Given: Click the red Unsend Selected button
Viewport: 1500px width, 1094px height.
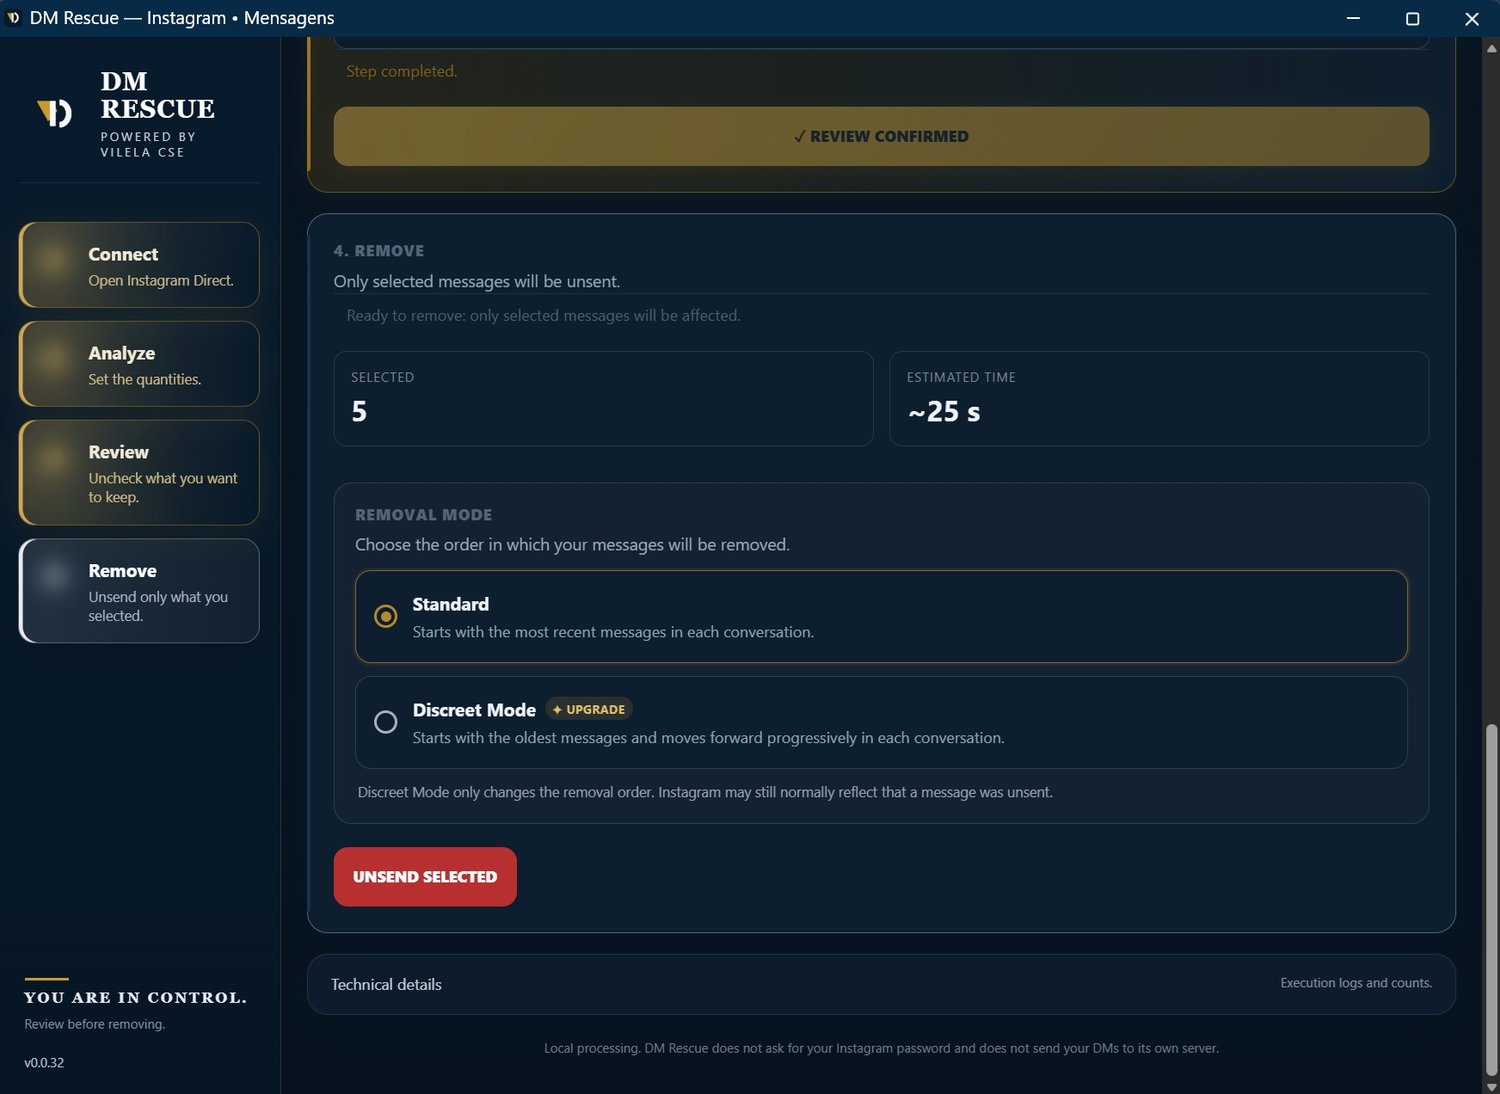Looking at the screenshot, I should point(425,877).
